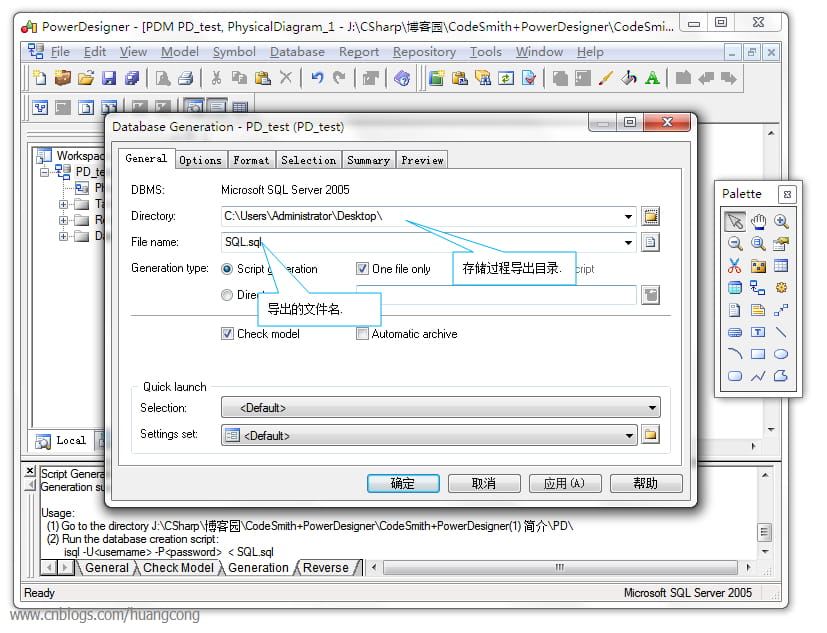This screenshot has height=633, width=827.
Task: Open the Preview tab
Action: pos(422,160)
